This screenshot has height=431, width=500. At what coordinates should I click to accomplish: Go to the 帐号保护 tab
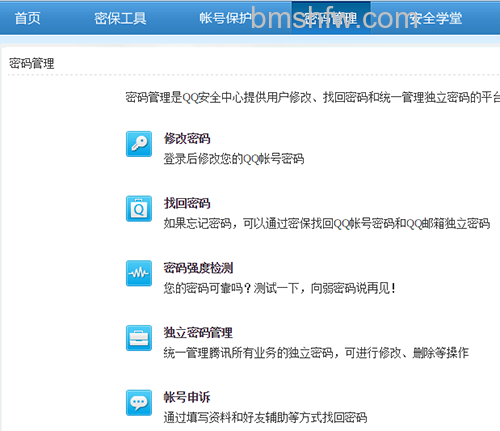tap(226, 18)
